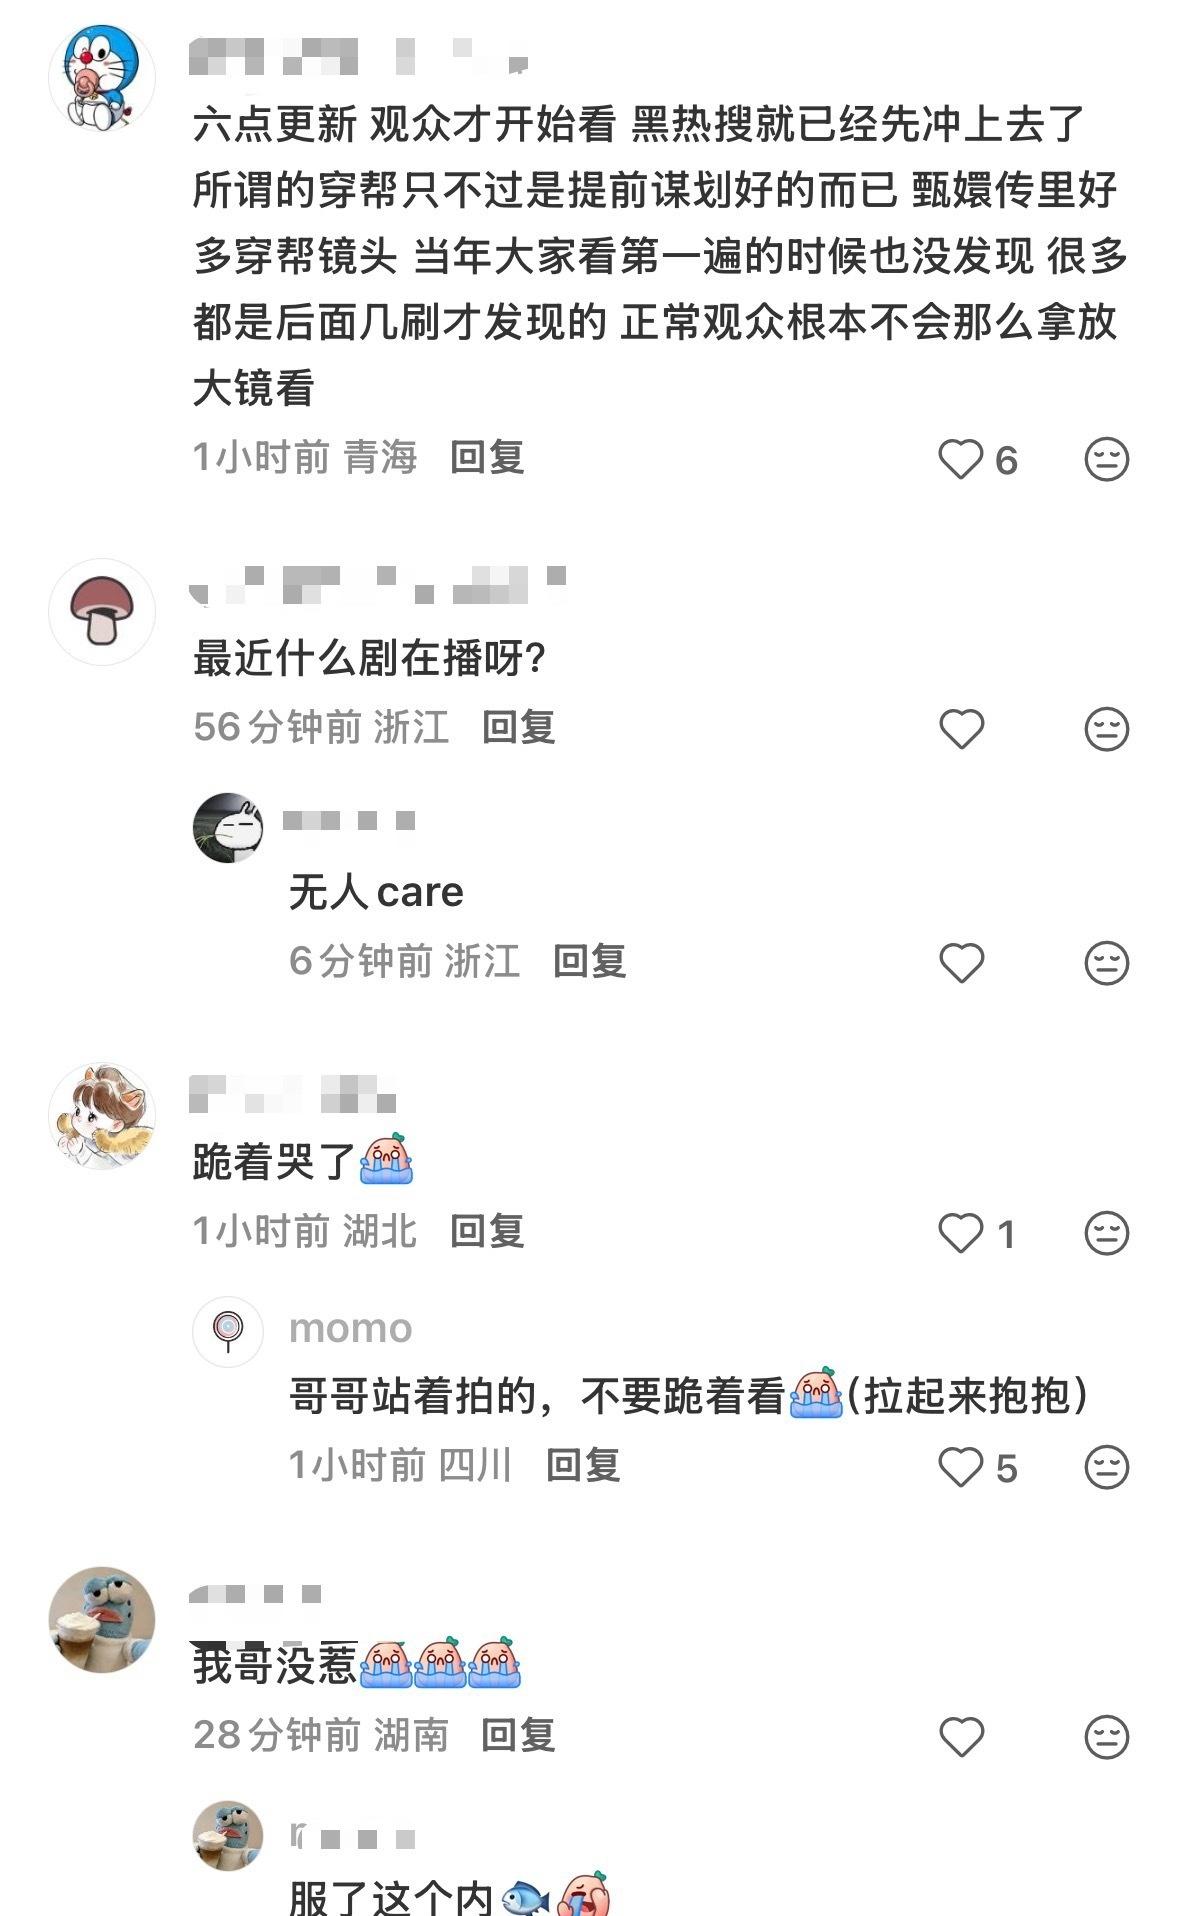This screenshot has width=1179, height=1916.
Task: Dislike the '最近什么剧在播呀' comment
Action: point(1106,729)
